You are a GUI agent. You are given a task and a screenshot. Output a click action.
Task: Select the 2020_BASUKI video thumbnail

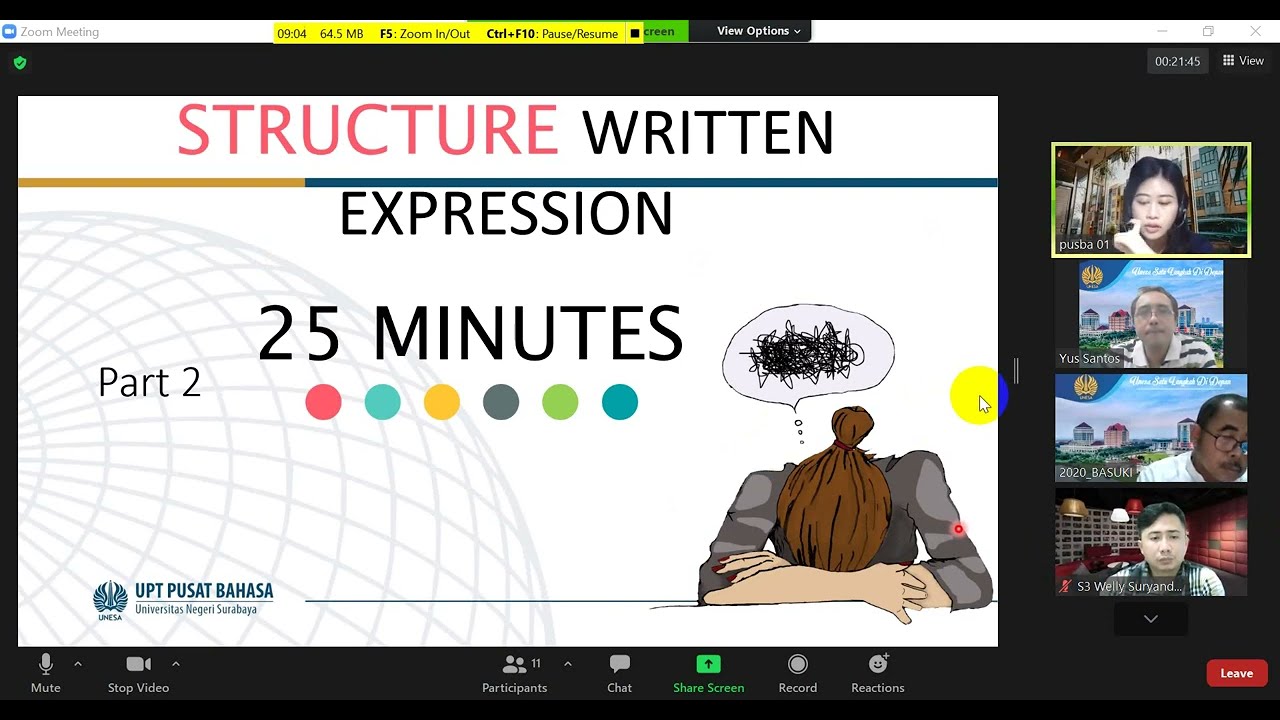pos(1151,428)
